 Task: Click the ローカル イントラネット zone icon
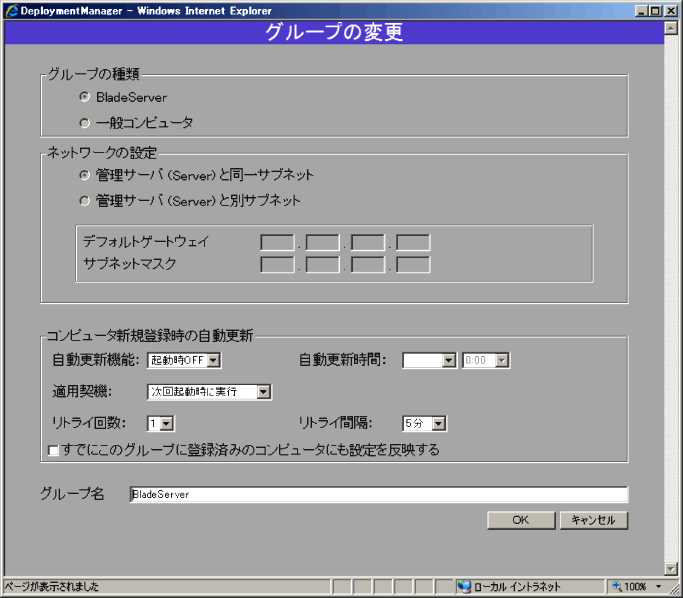click(464, 587)
